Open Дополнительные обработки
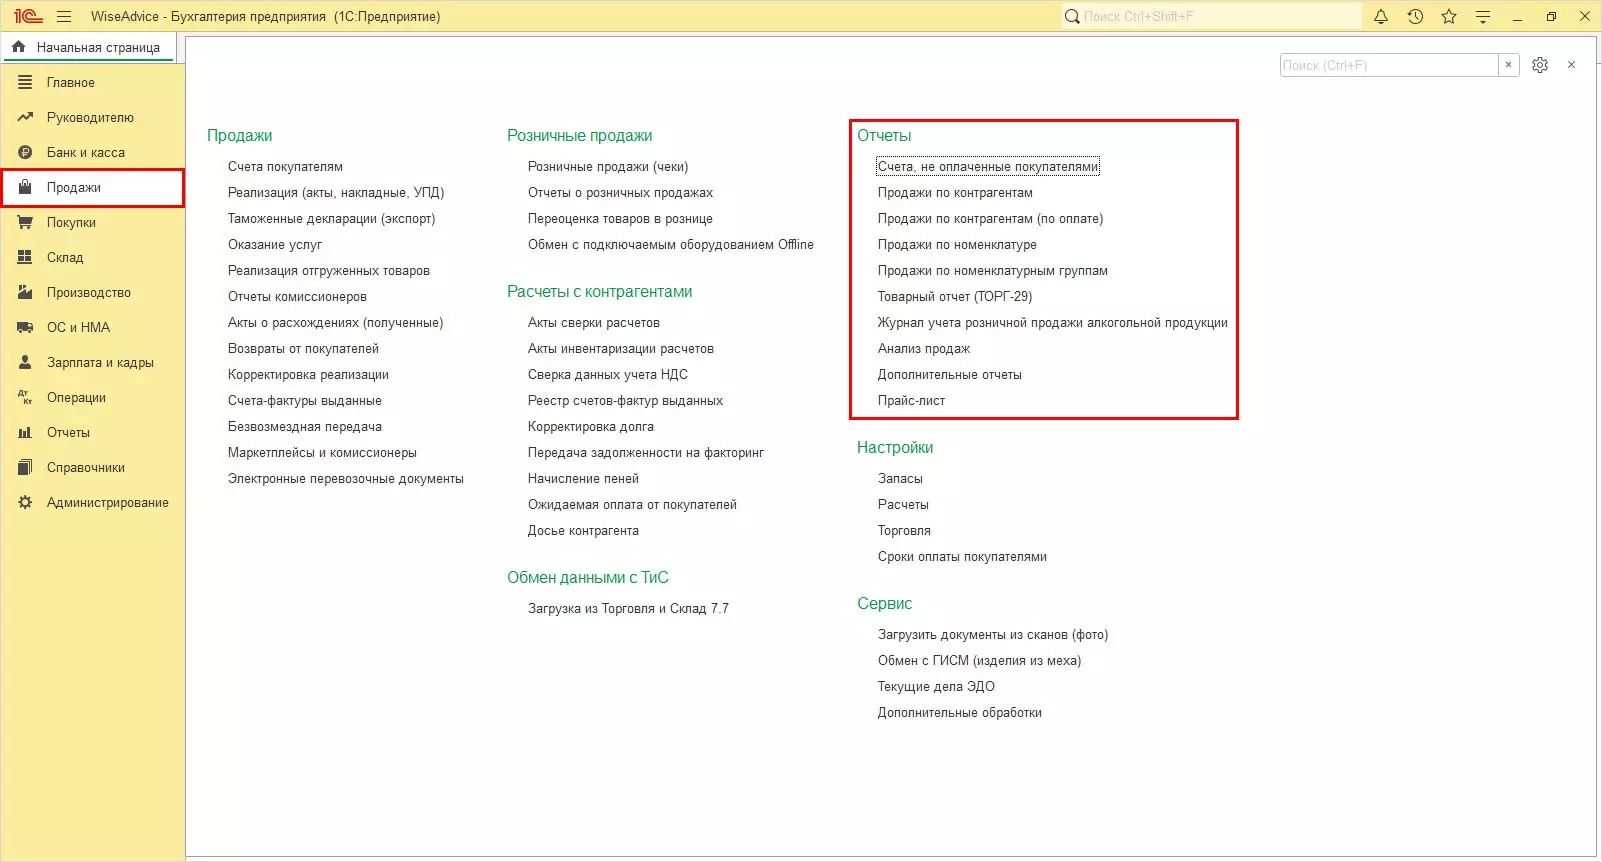The image size is (1602, 862). [960, 712]
